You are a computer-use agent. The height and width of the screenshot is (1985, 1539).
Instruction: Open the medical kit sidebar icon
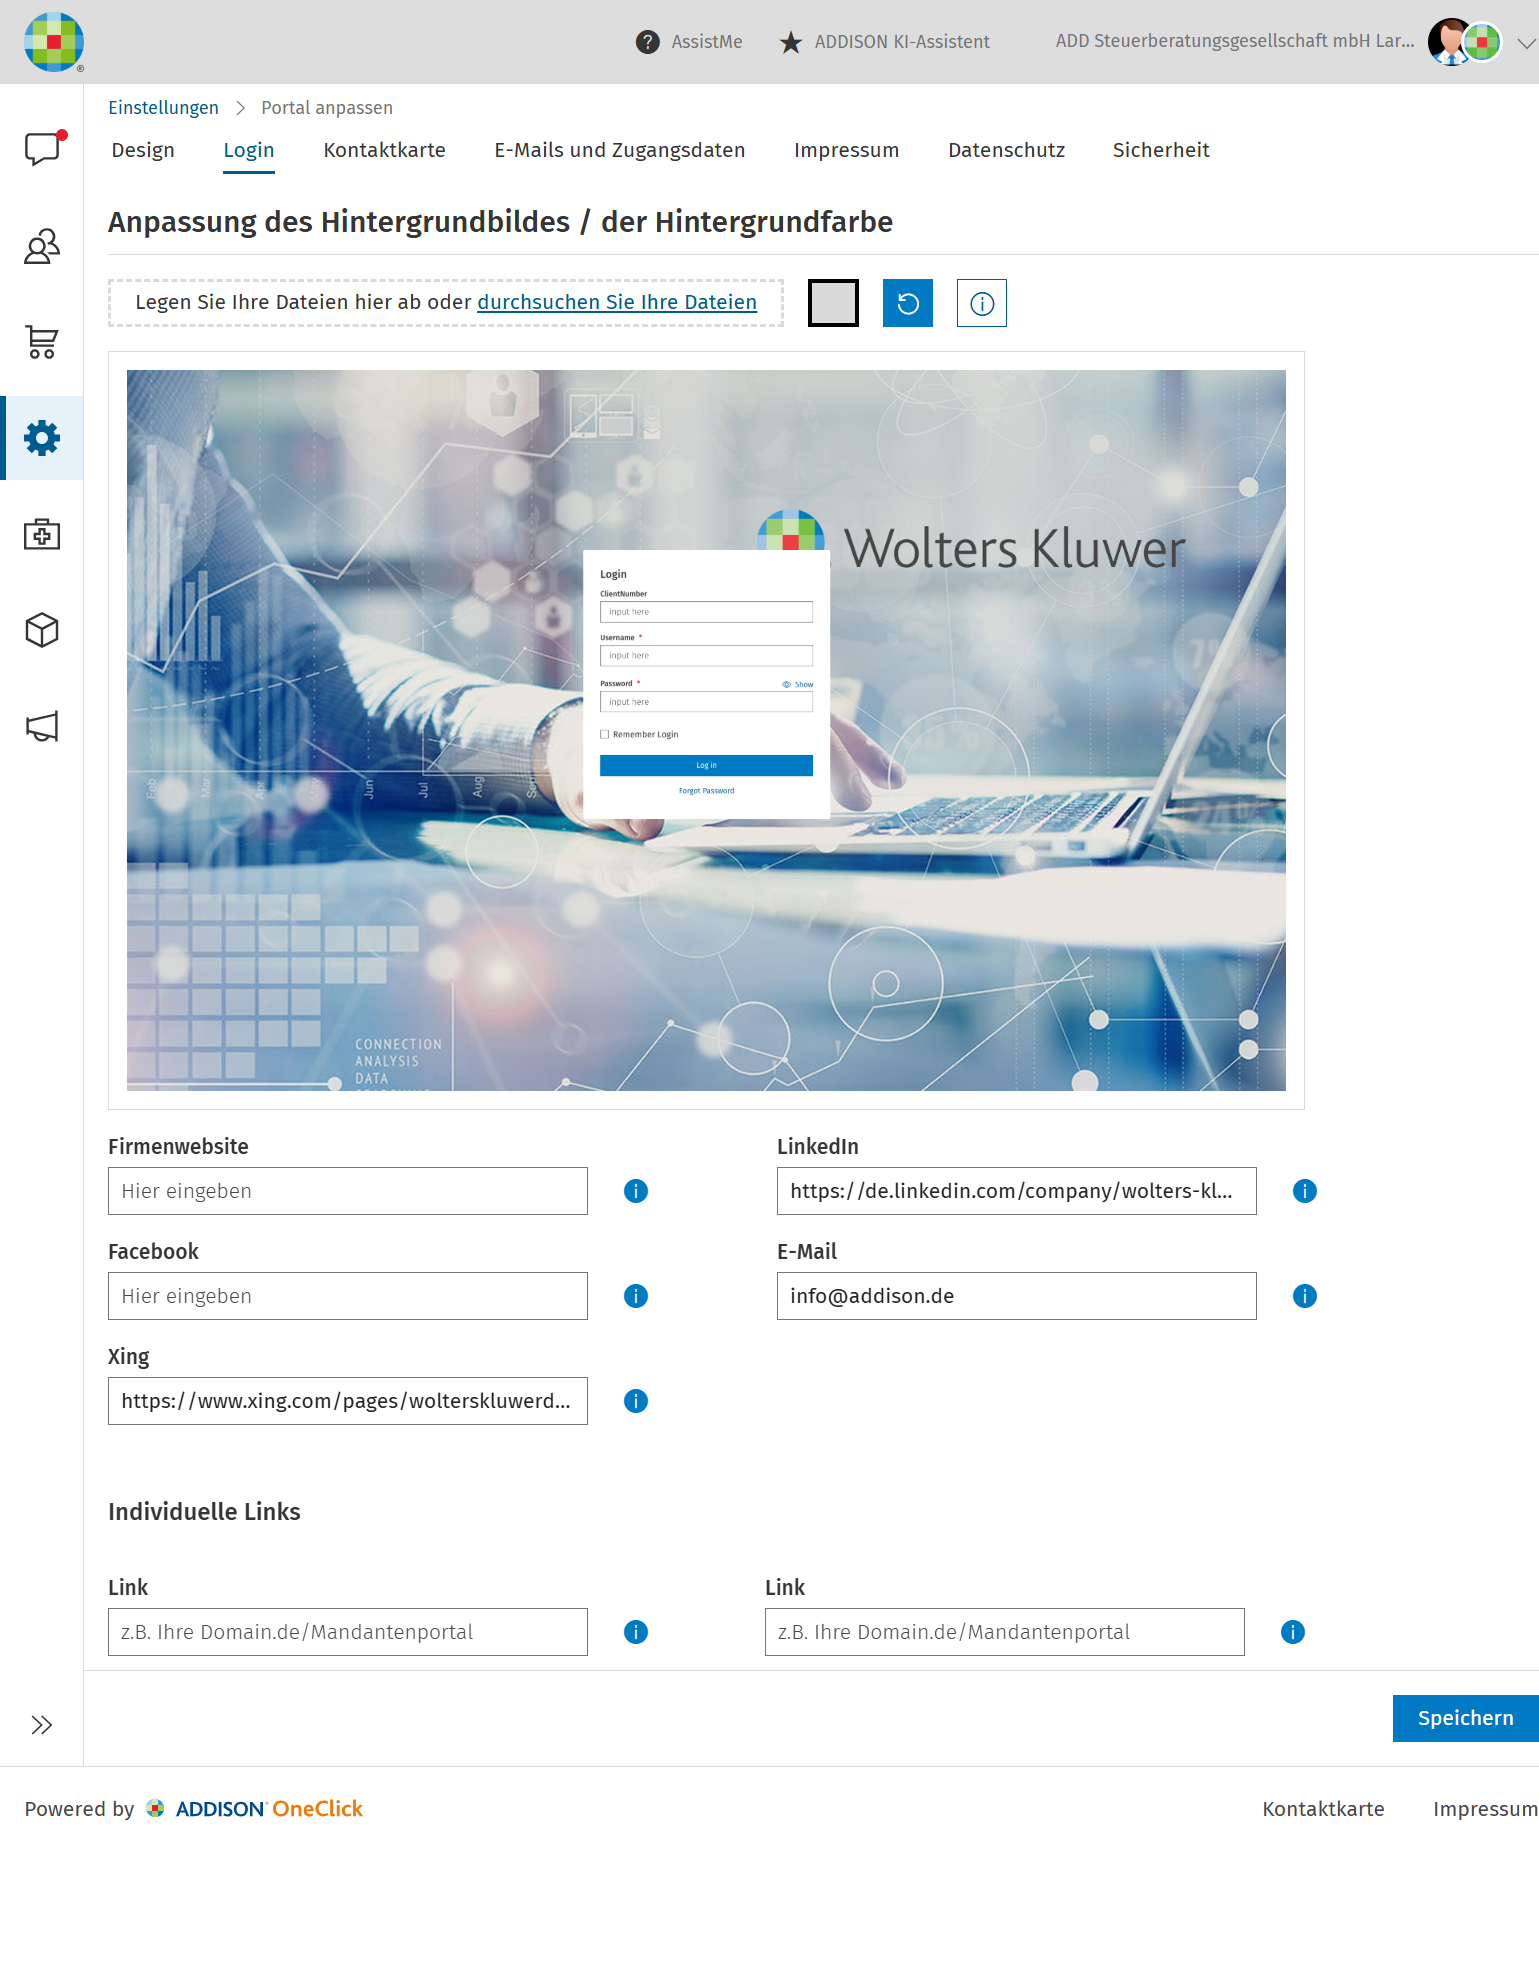(42, 534)
